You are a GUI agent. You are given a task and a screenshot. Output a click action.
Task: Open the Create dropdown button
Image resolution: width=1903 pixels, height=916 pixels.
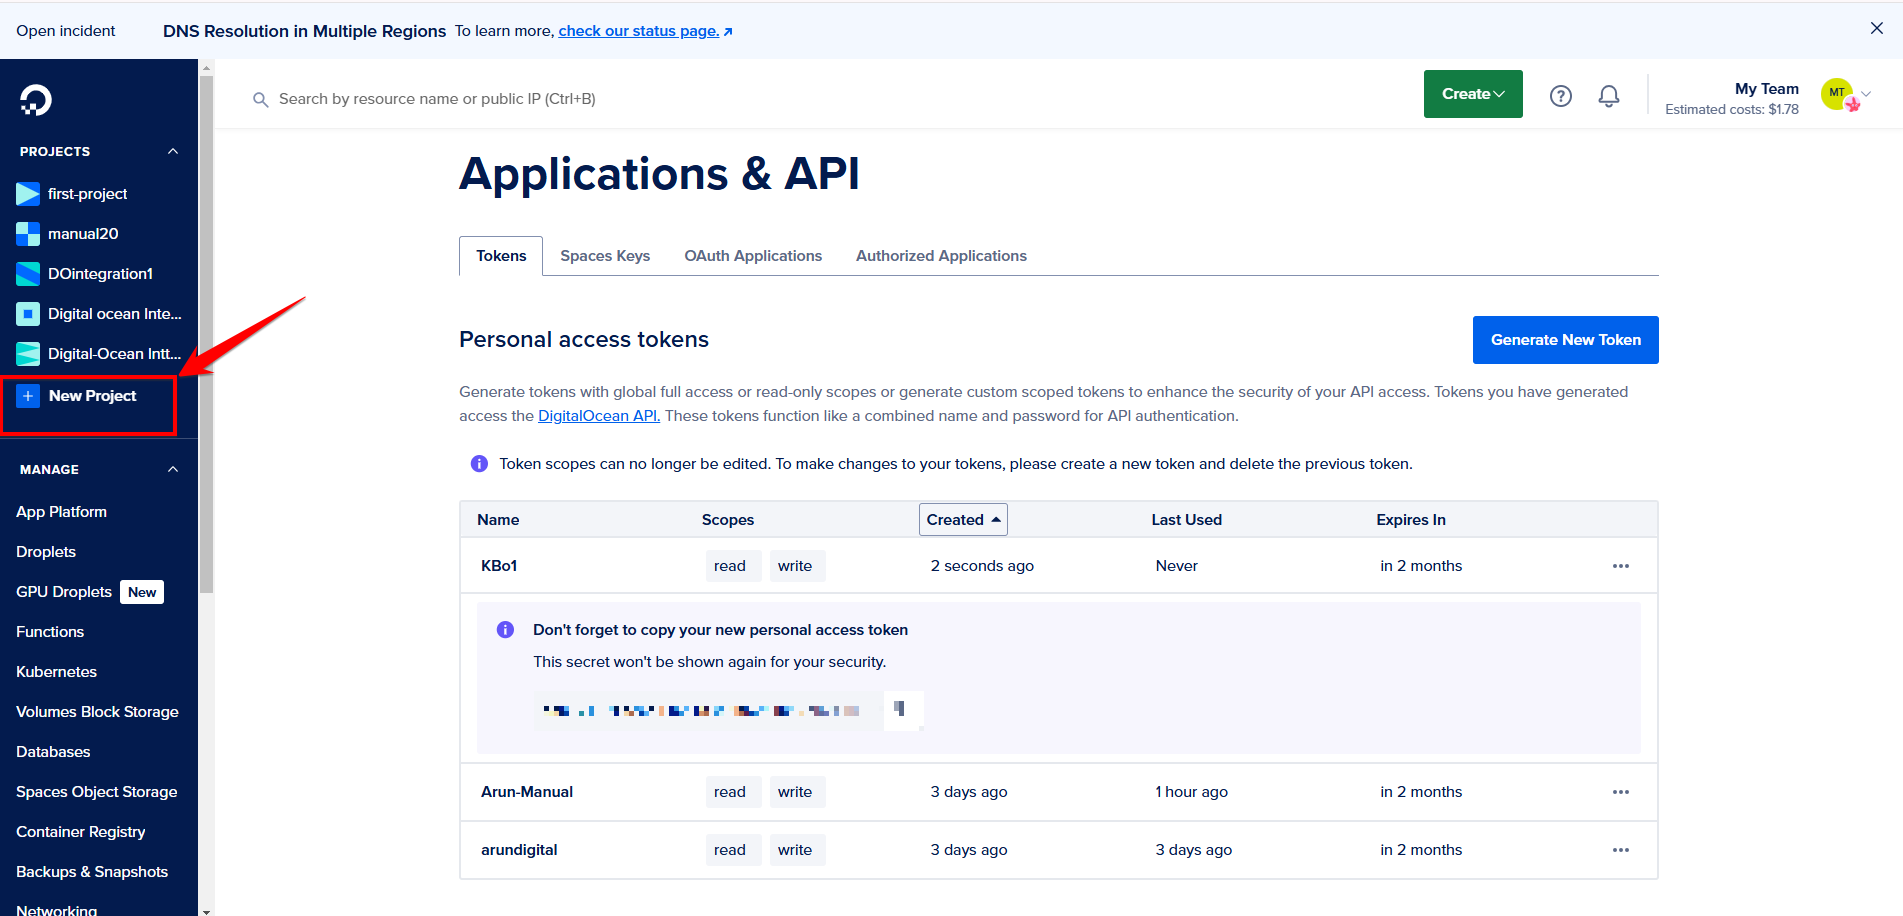1472,94
